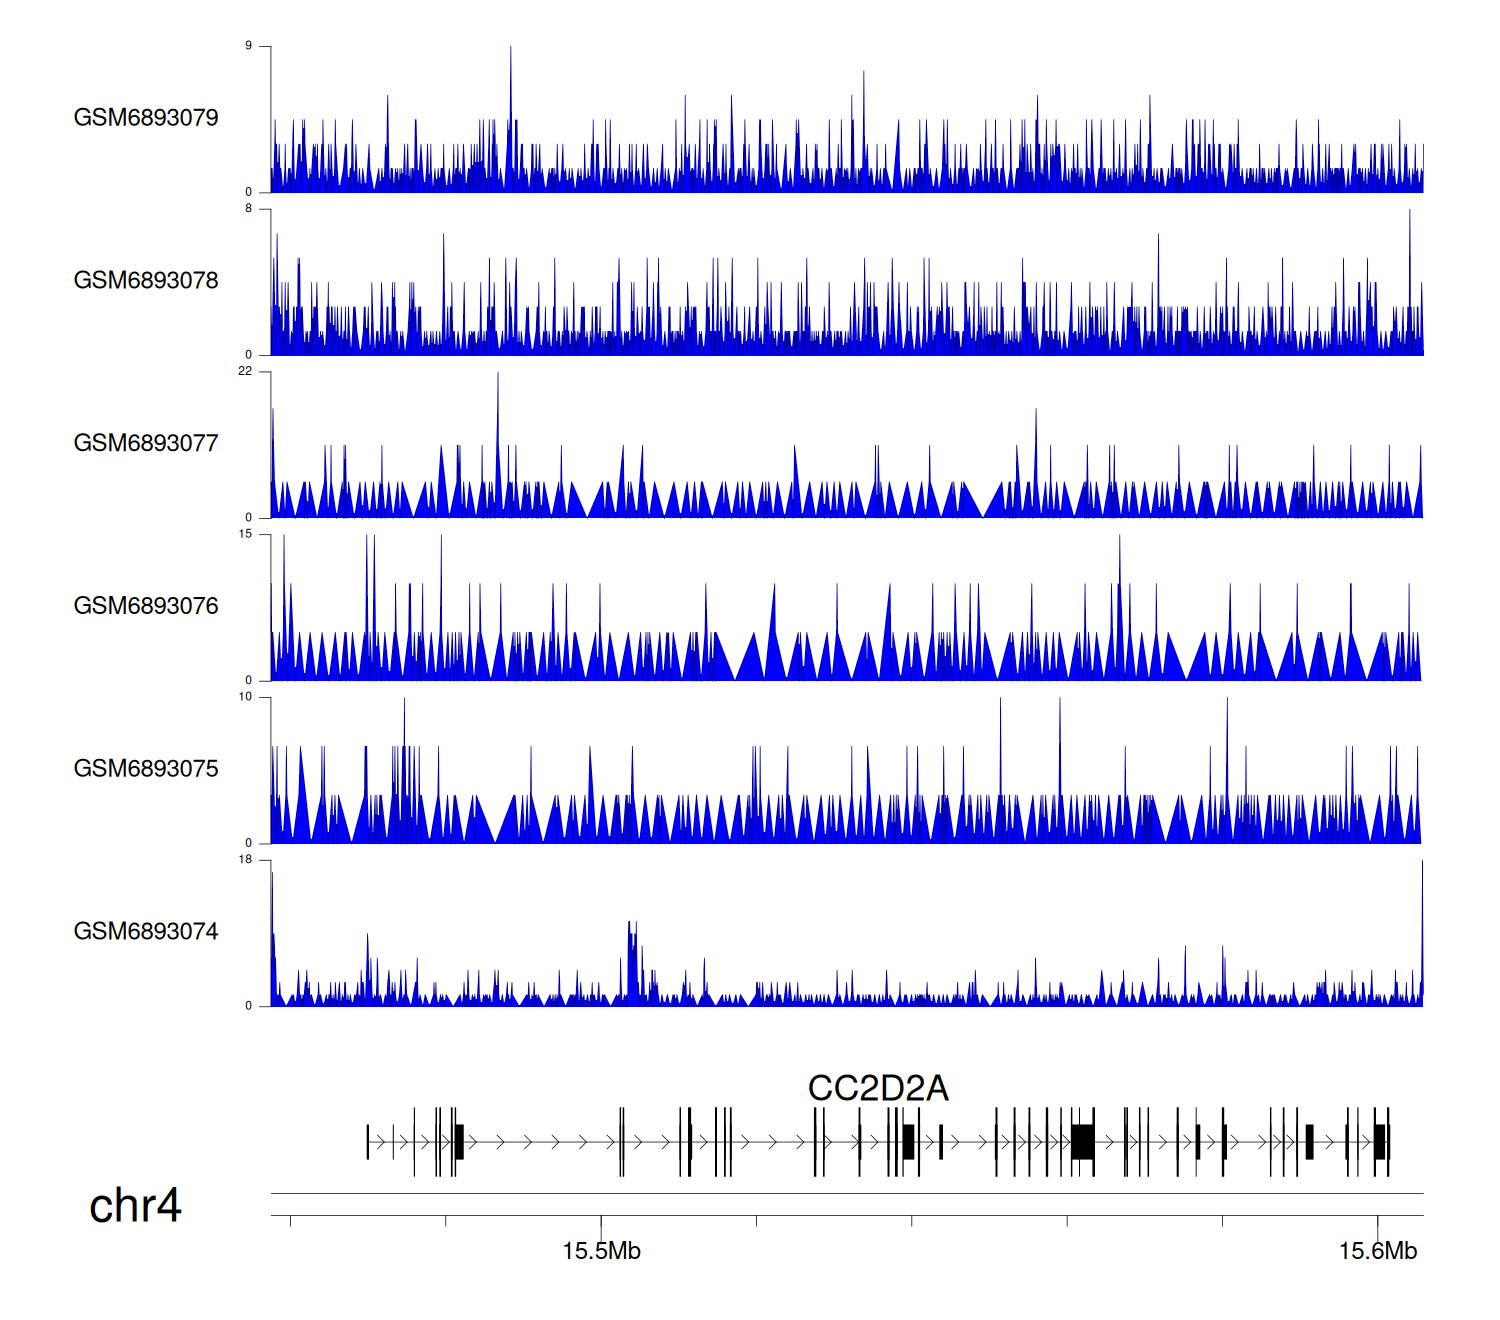Click the y-axis maximum value 9
1500x1320 pixels.
pyautogui.click(x=248, y=46)
